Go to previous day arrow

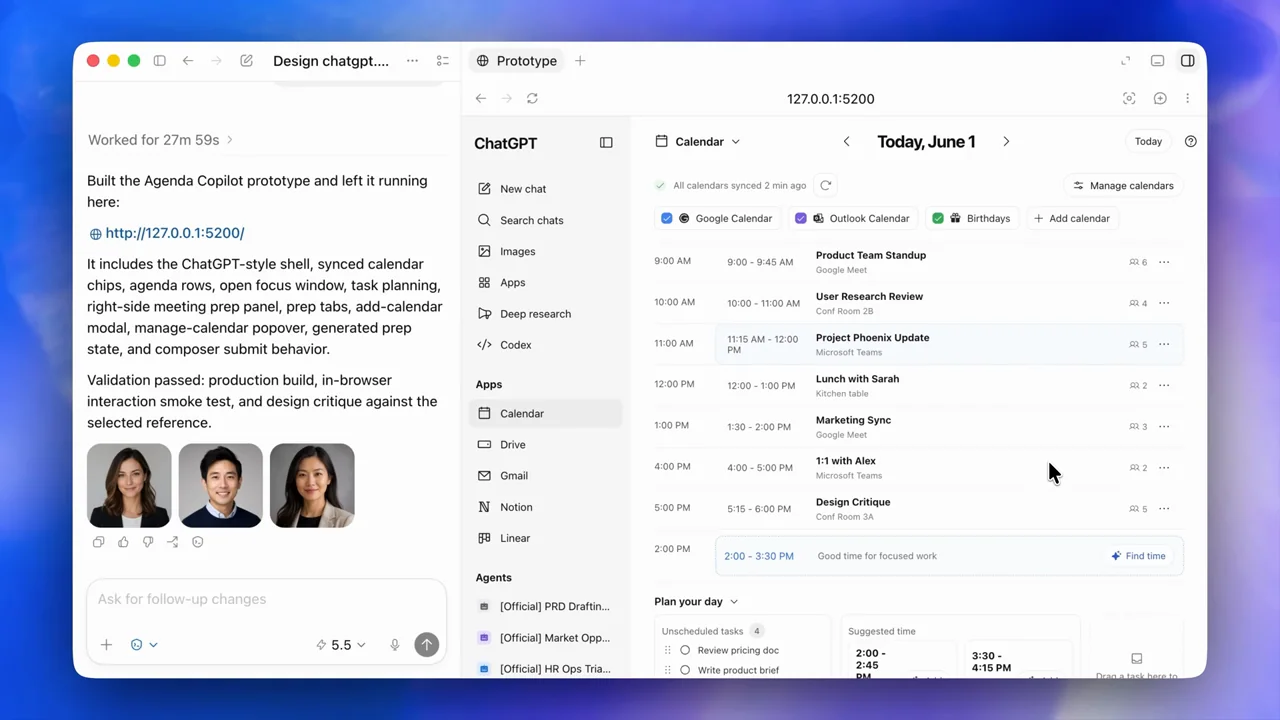coord(847,142)
